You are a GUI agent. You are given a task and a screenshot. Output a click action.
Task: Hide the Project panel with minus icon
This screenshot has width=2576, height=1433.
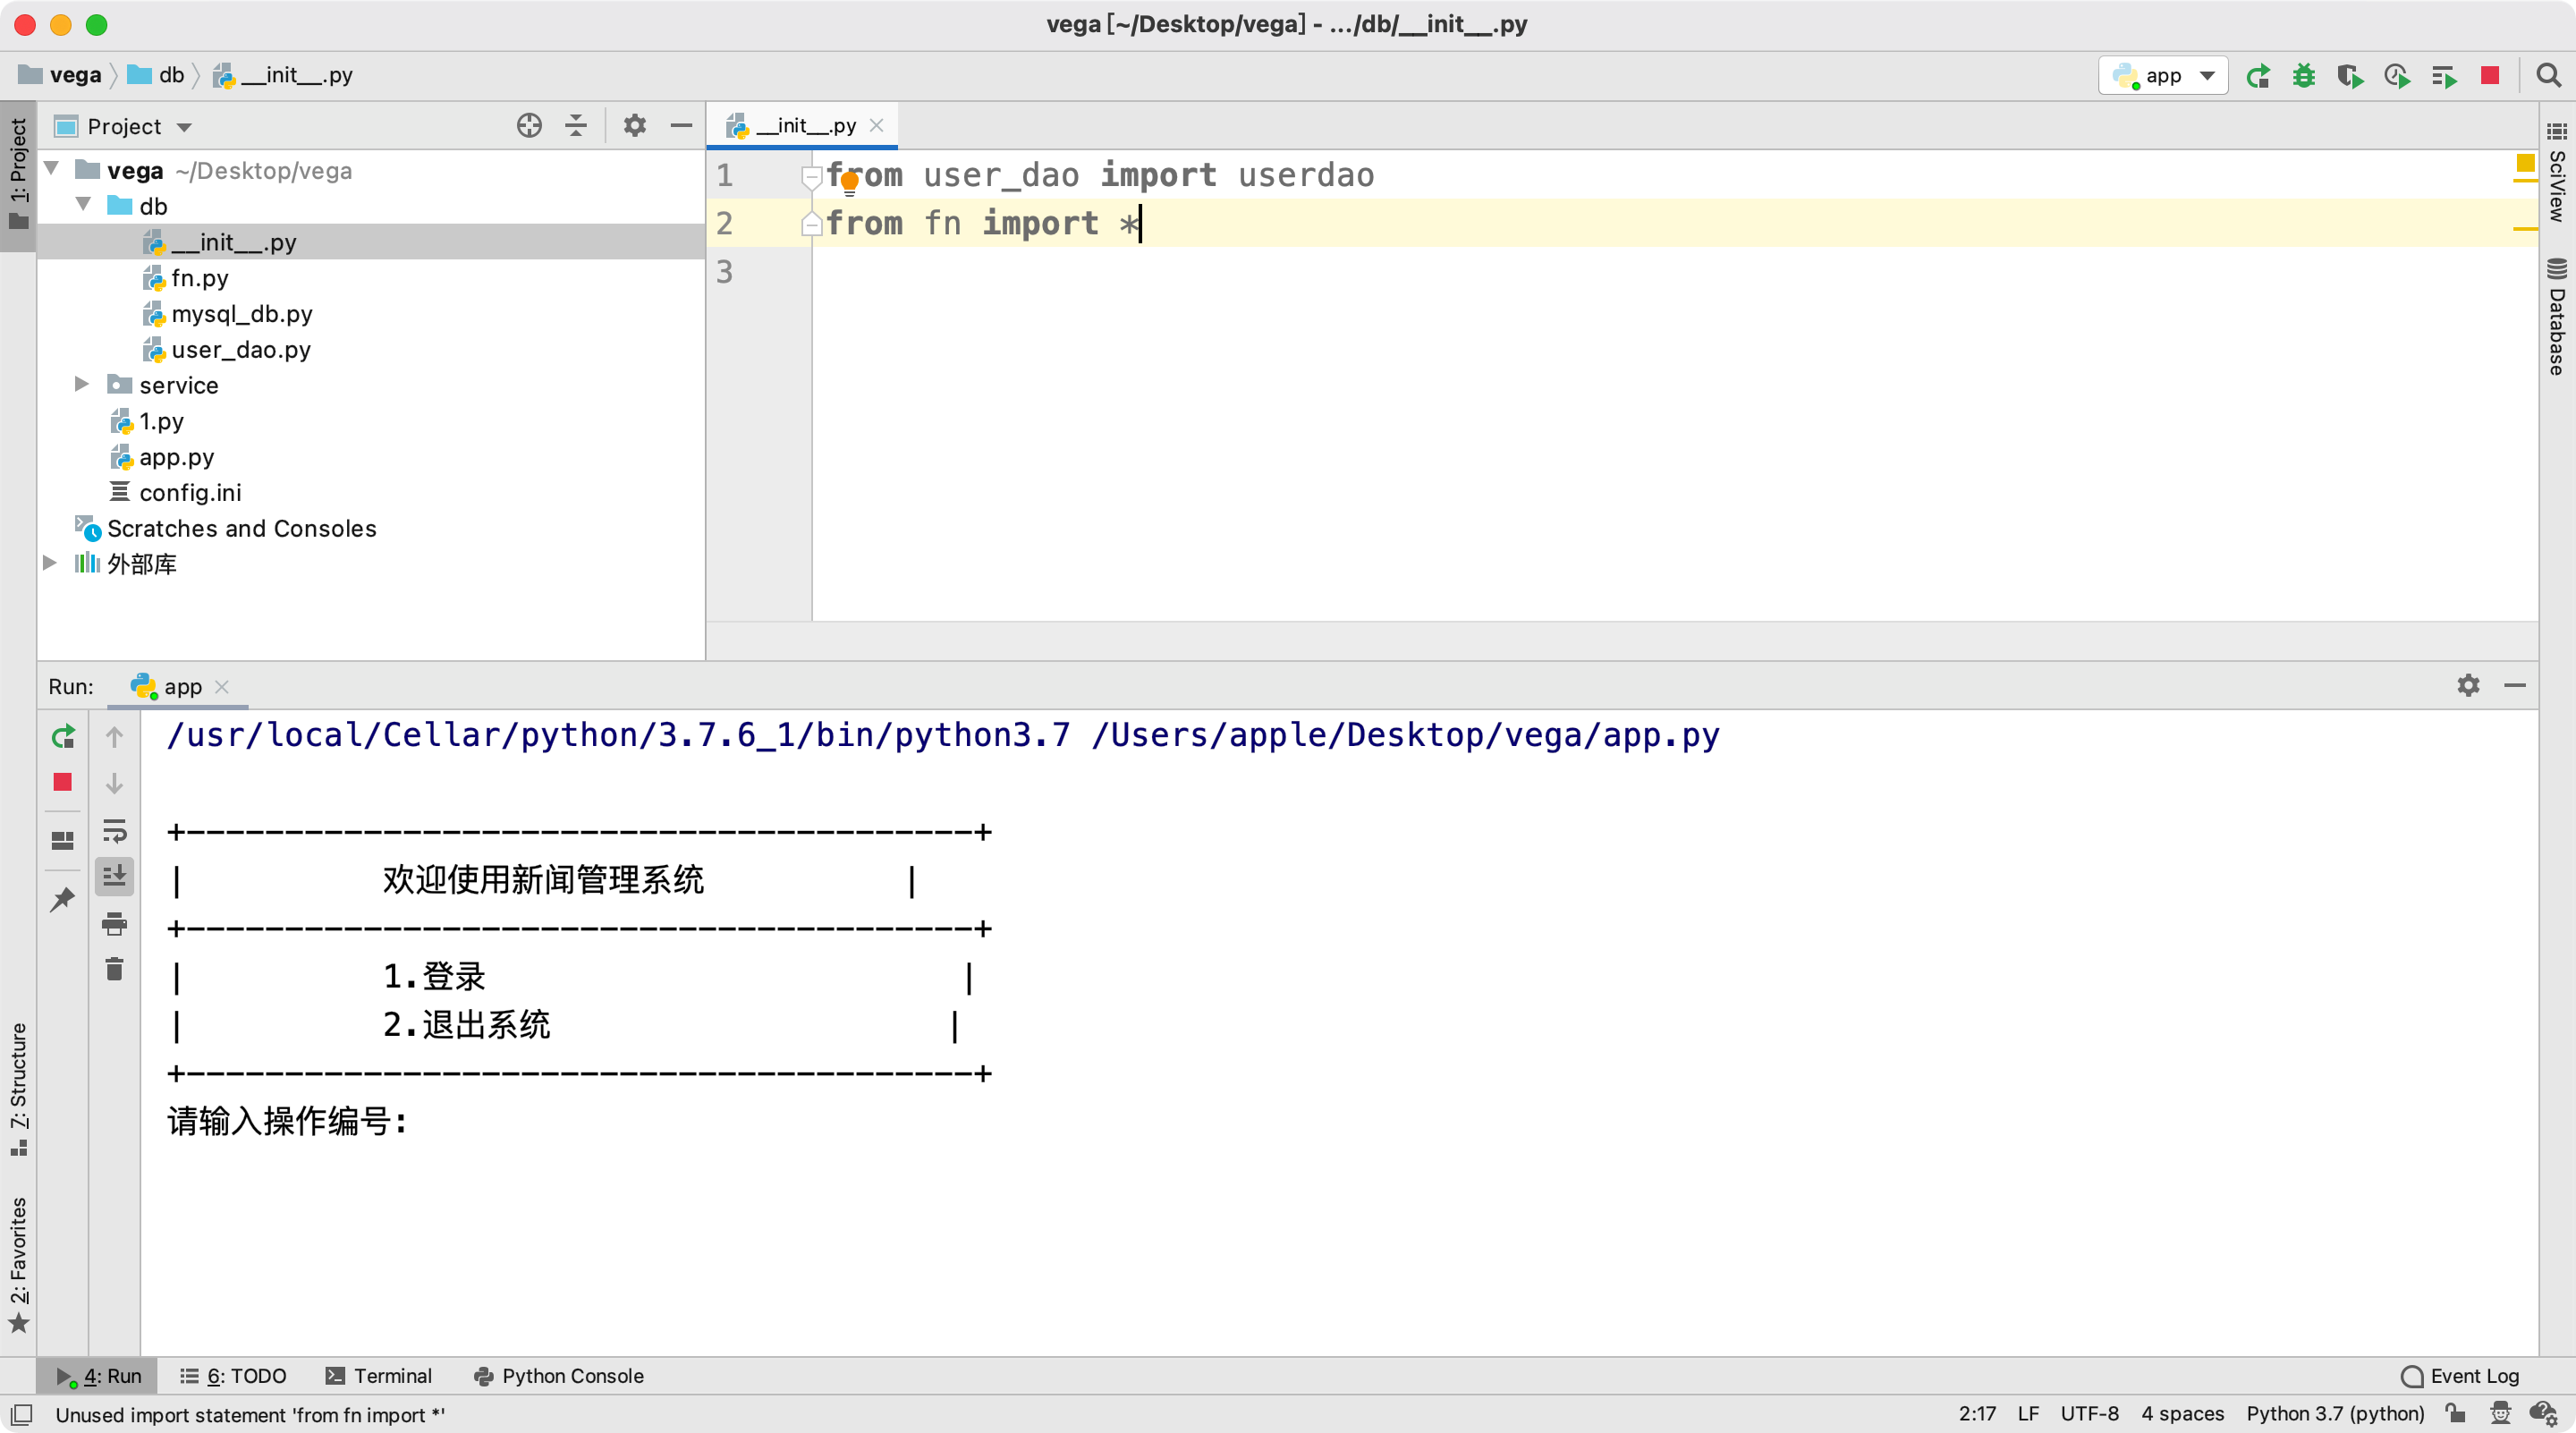point(681,126)
